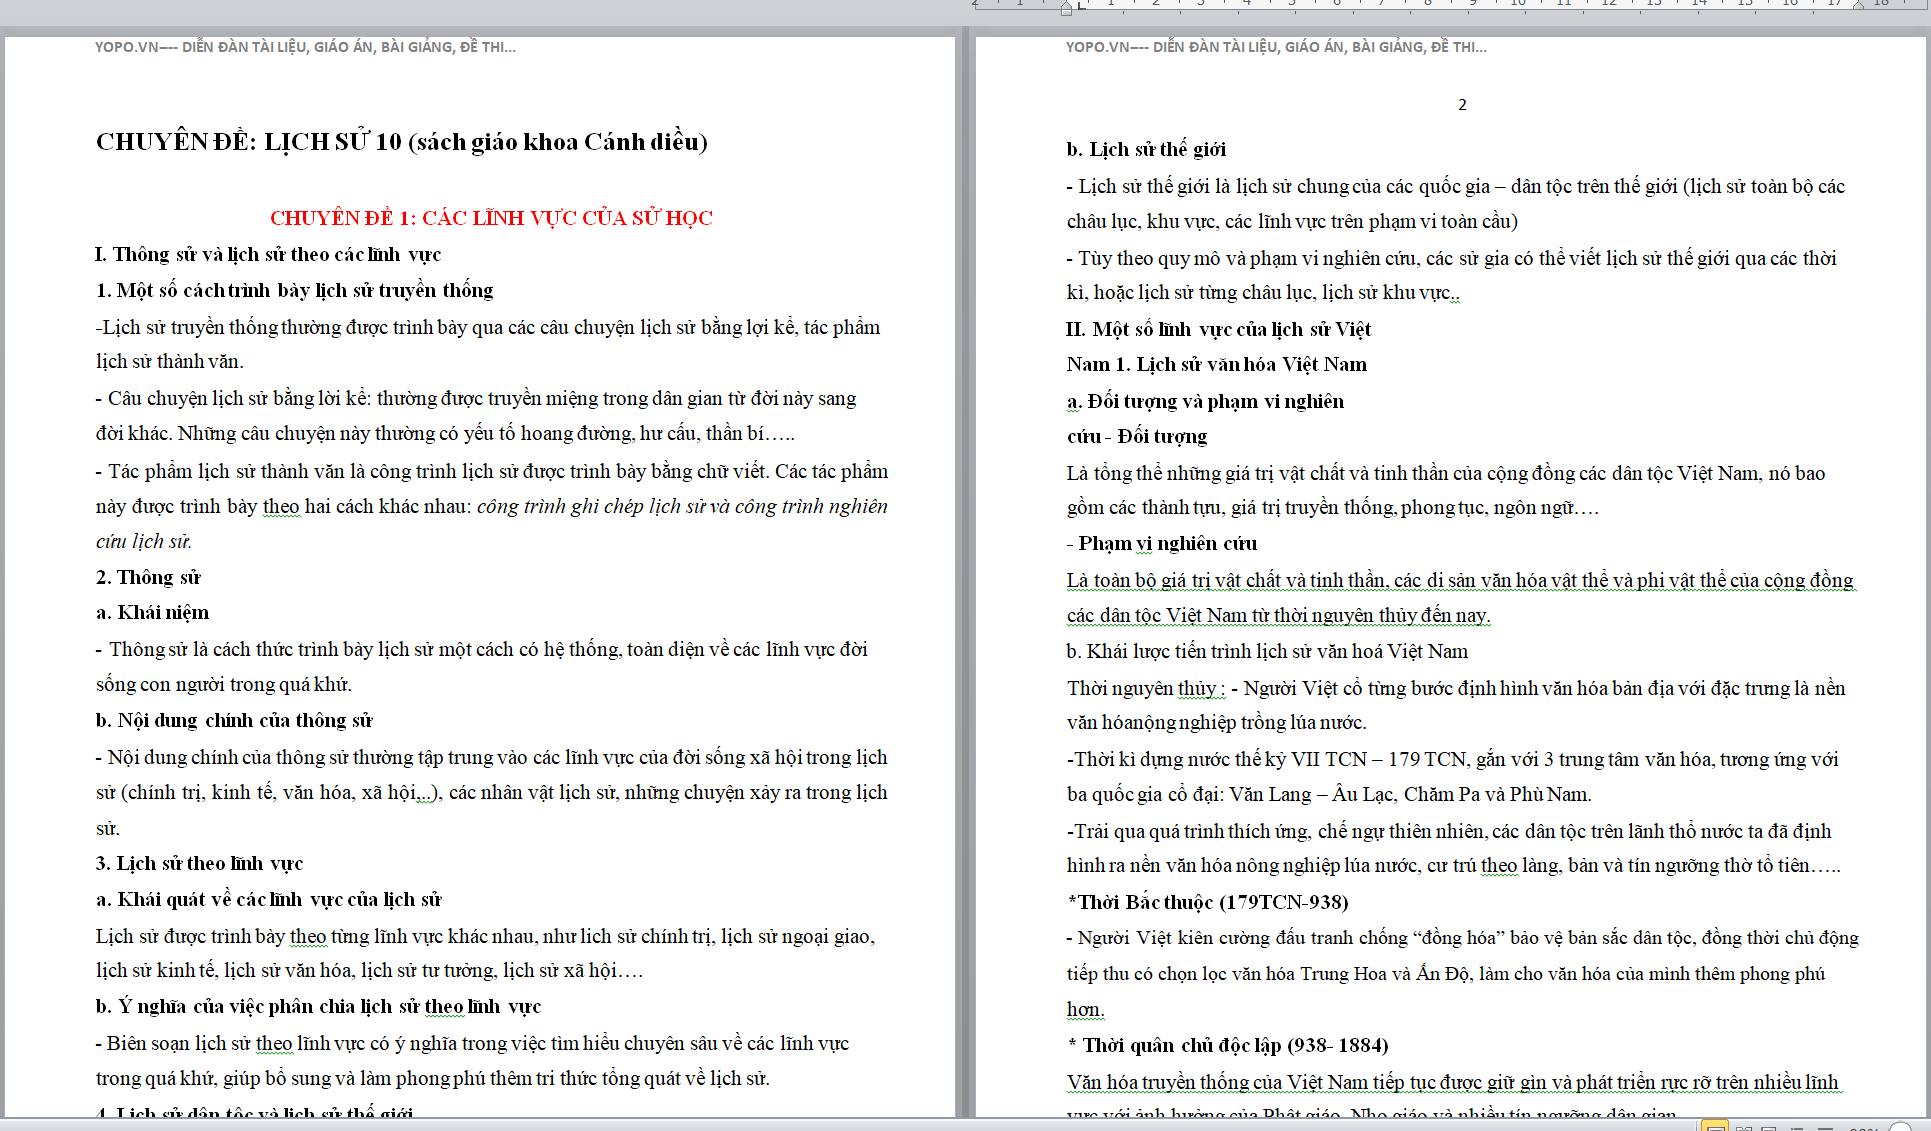Click the line 'lịch sử thành văn.'
1931x1131 pixels.
170,362
